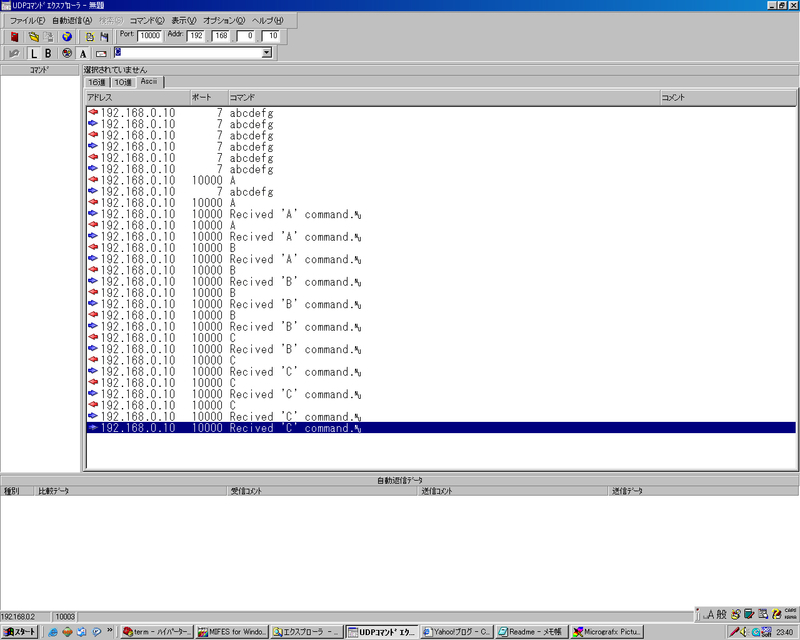Screen dimensions: 800x640
Task: Click the Port field showing 10000
Action: click(x=149, y=36)
